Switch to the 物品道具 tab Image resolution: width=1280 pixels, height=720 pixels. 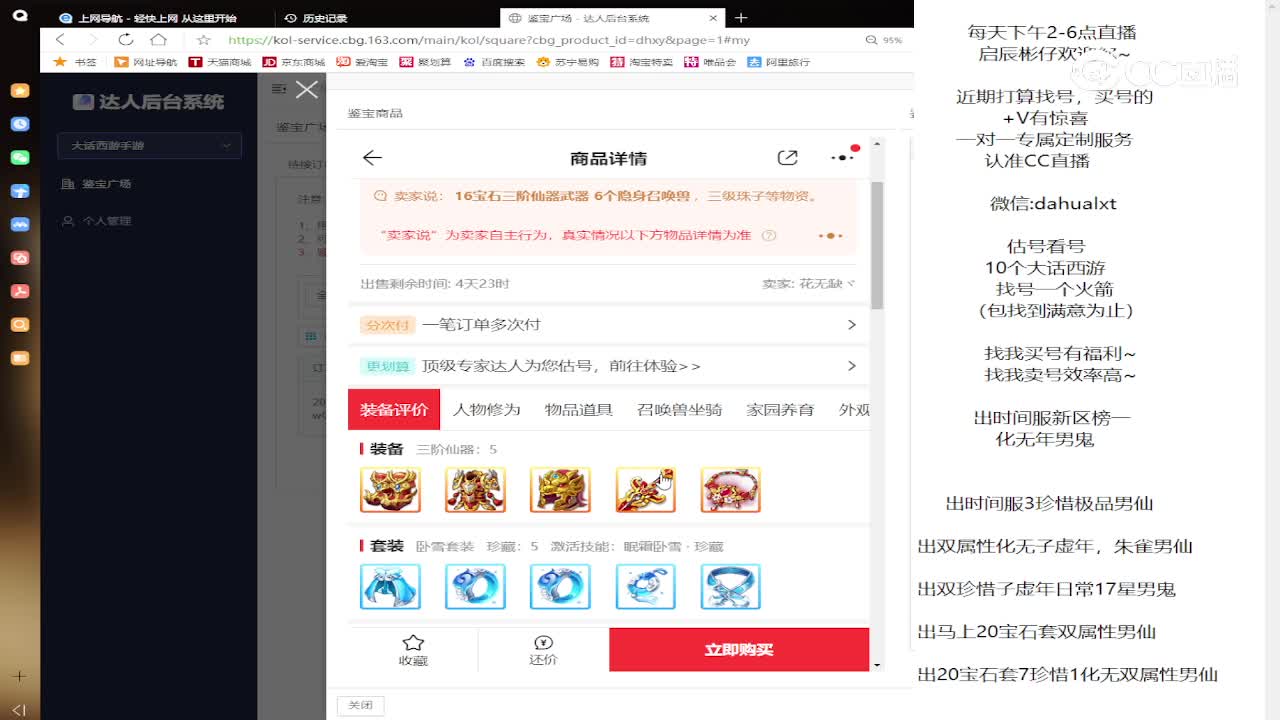pyautogui.click(x=579, y=410)
